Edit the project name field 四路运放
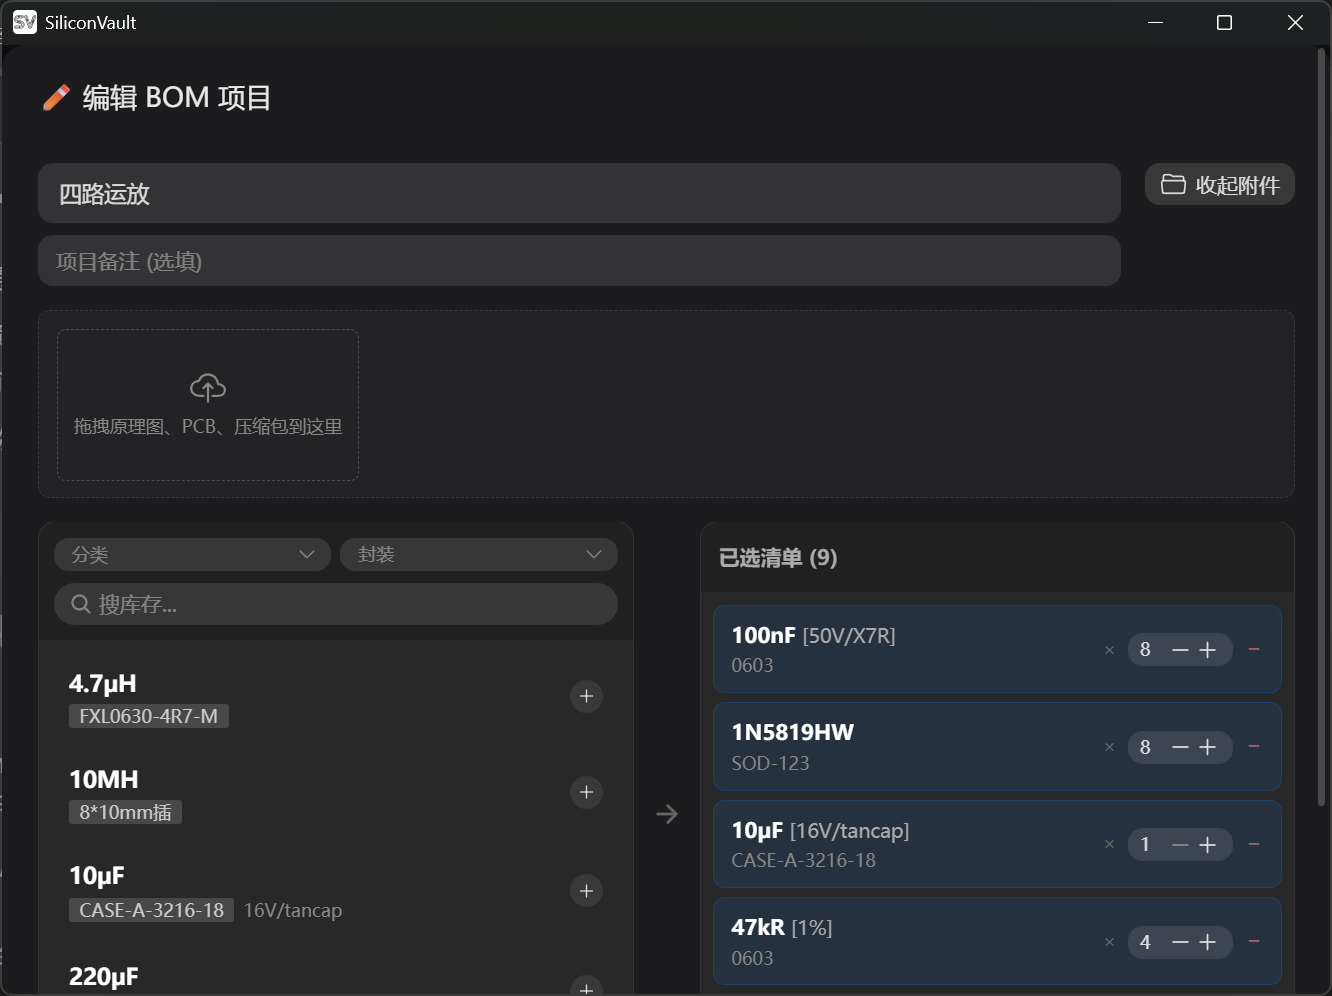The width and height of the screenshot is (1332, 996). [578, 193]
